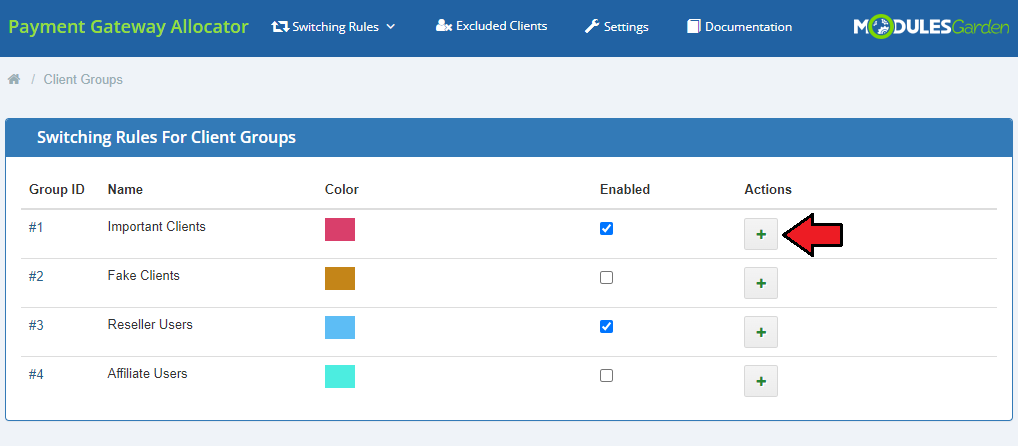This screenshot has height=446, width=1018.
Task: Enable the Fake Clients group
Action: (606, 278)
